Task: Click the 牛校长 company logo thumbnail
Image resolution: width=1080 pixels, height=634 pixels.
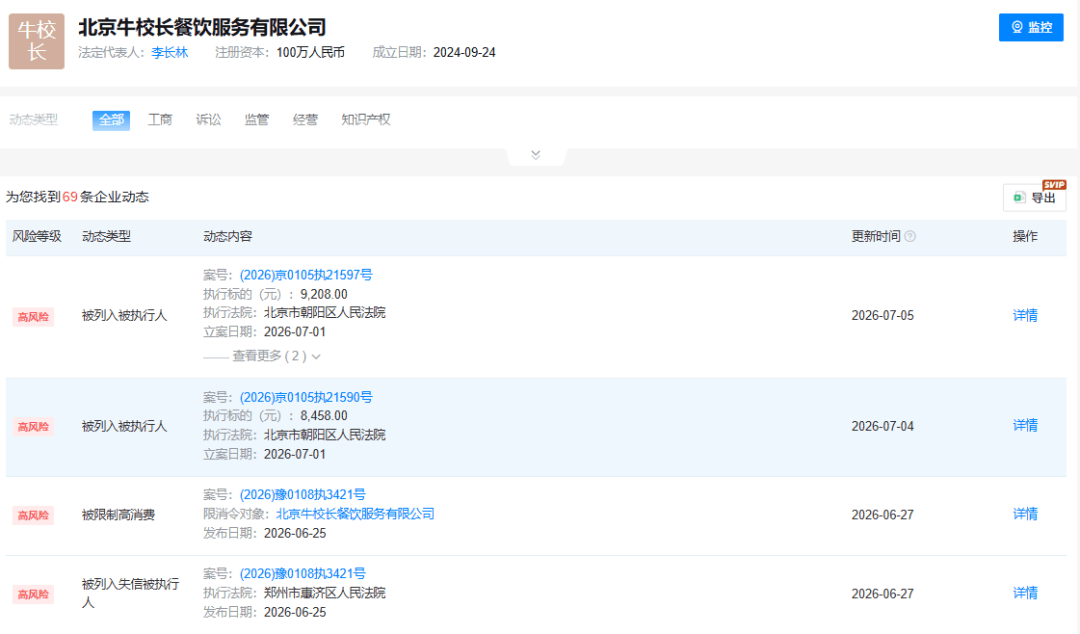Action: pos(37,41)
